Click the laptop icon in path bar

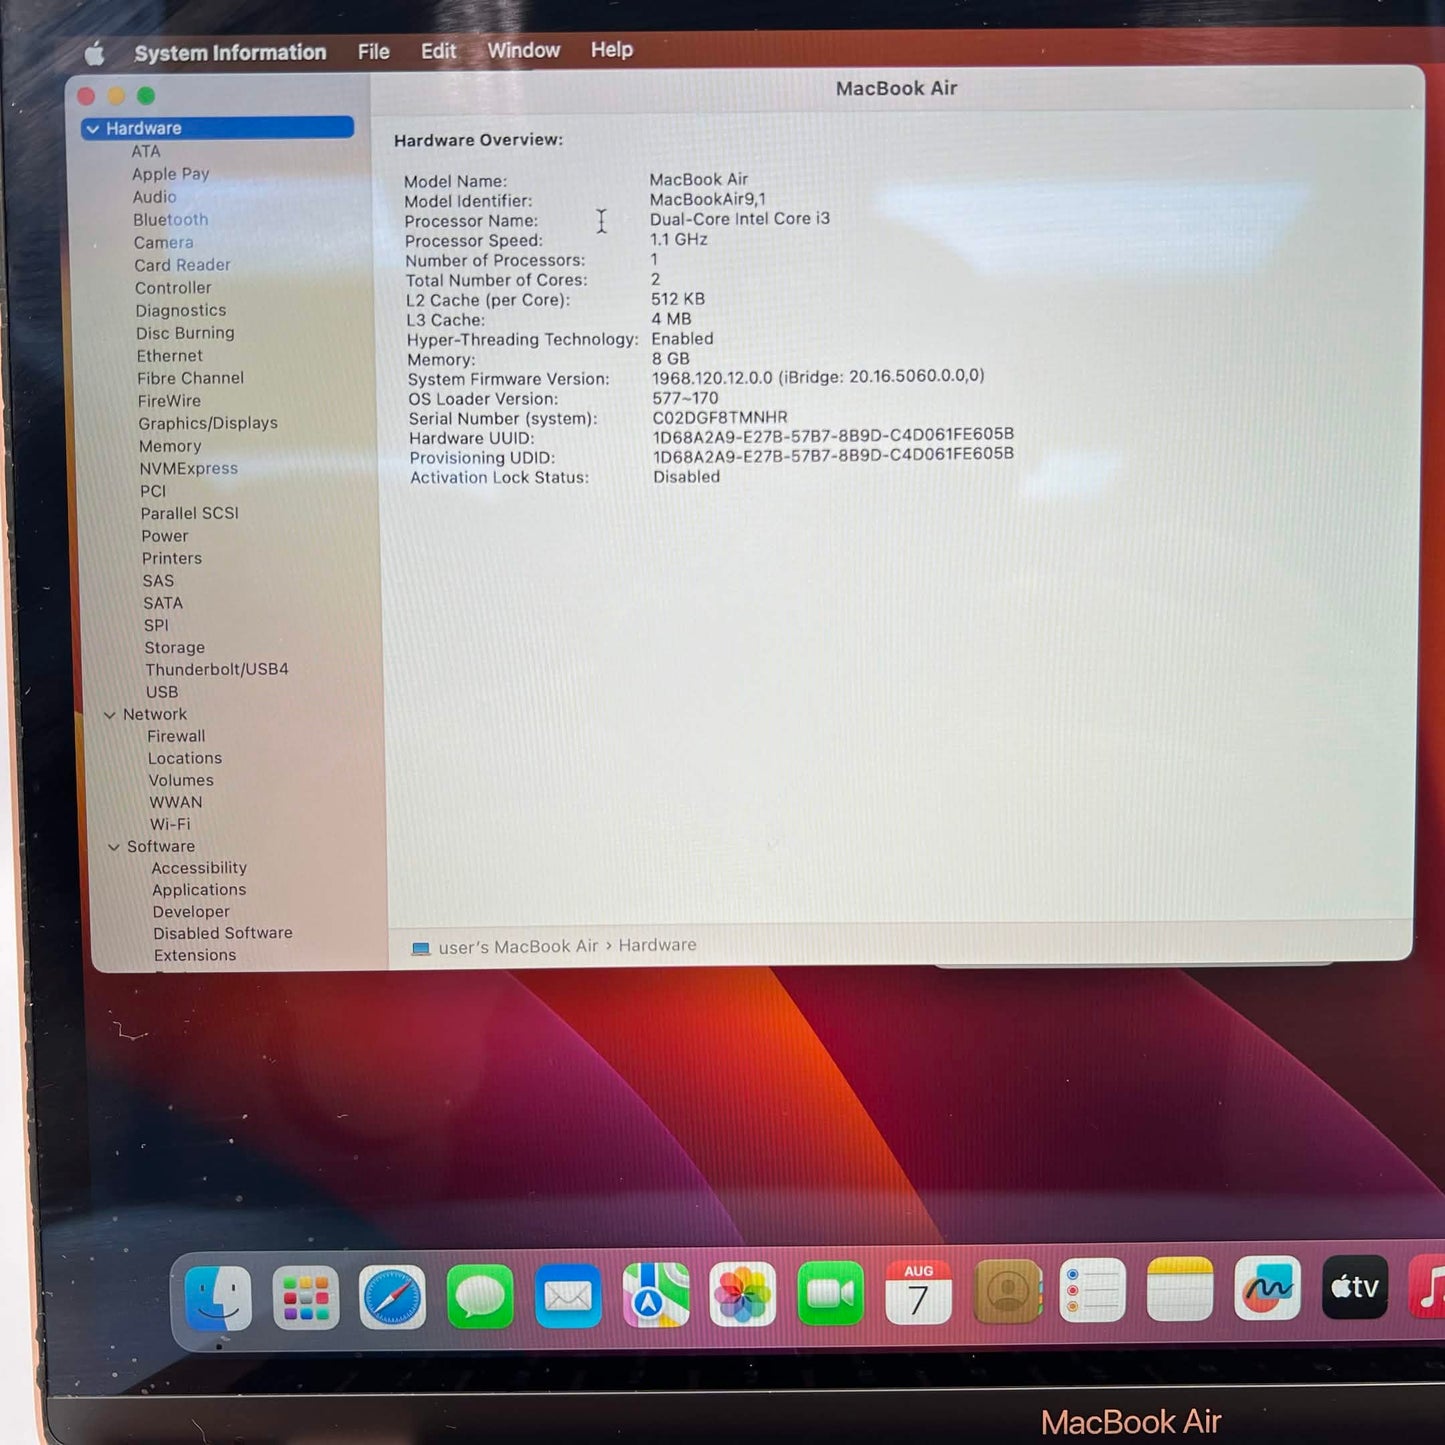coord(421,948)
